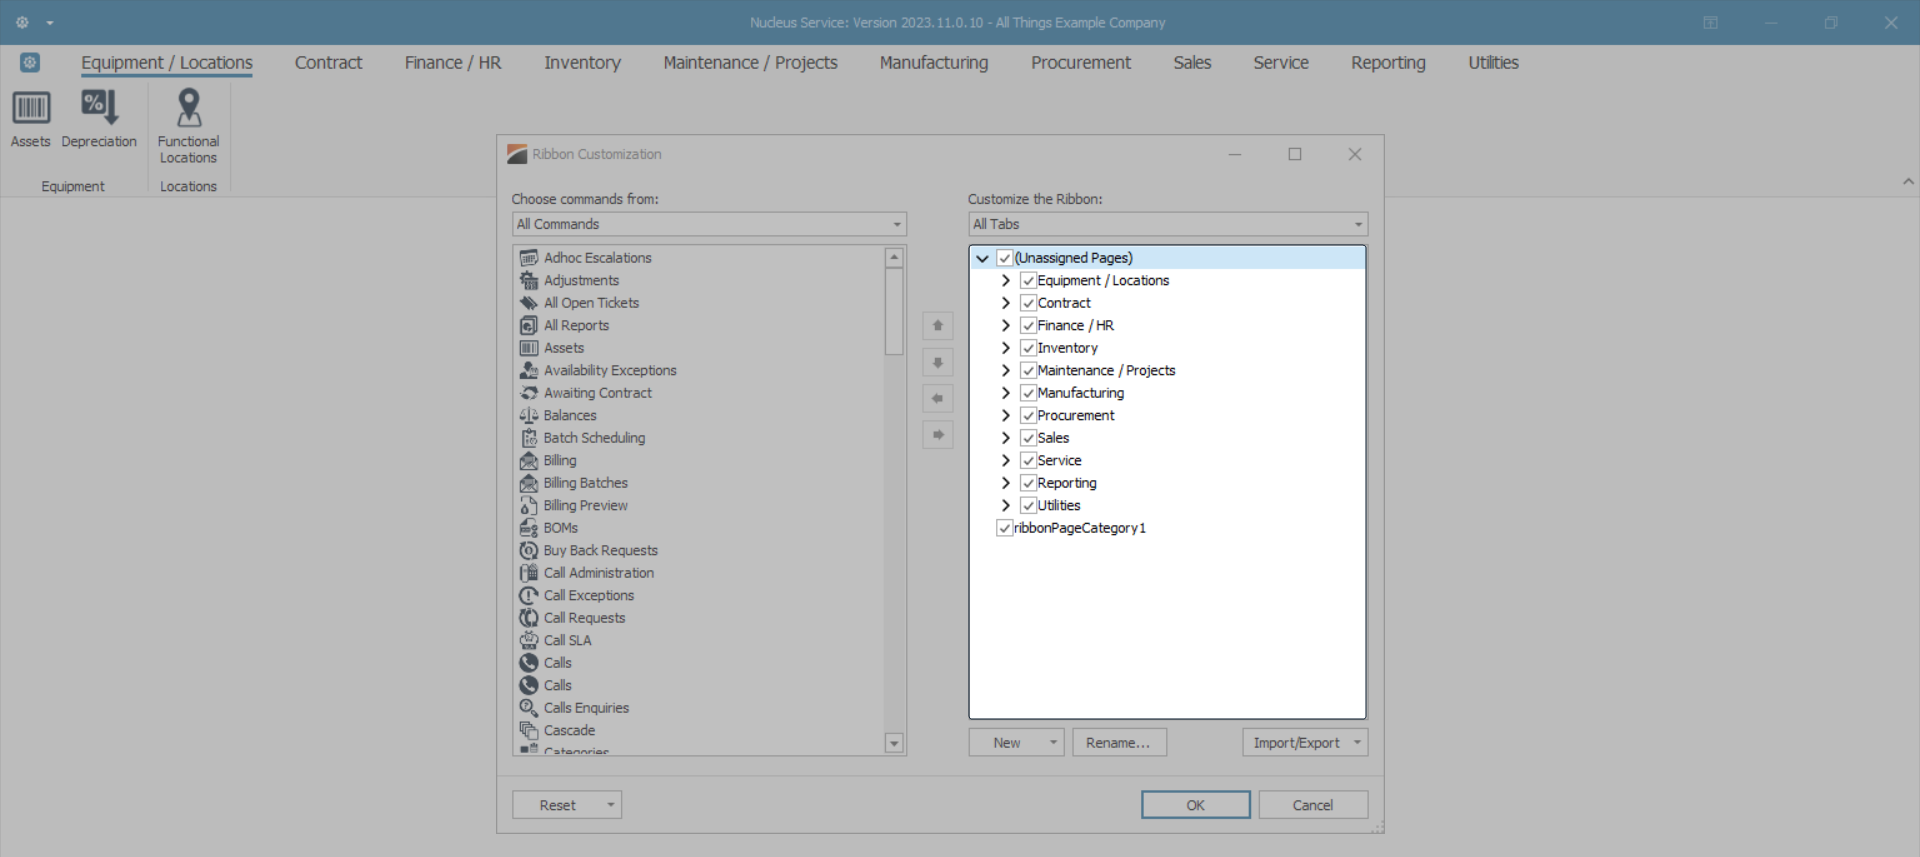The width and height of the screenshot is (1920, 857).
Task: Click the remove left arrow button
Action: coord(937,398)
